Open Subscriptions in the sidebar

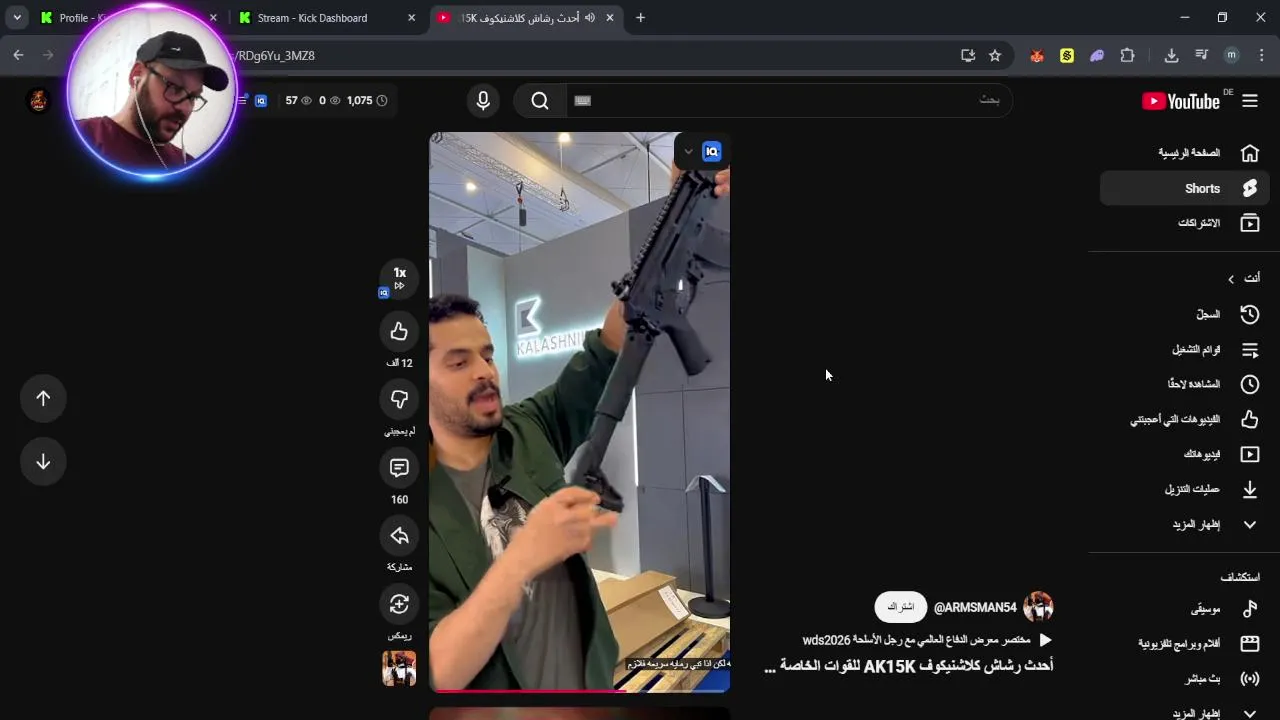pyautogui.click(x=1185, y=223)
